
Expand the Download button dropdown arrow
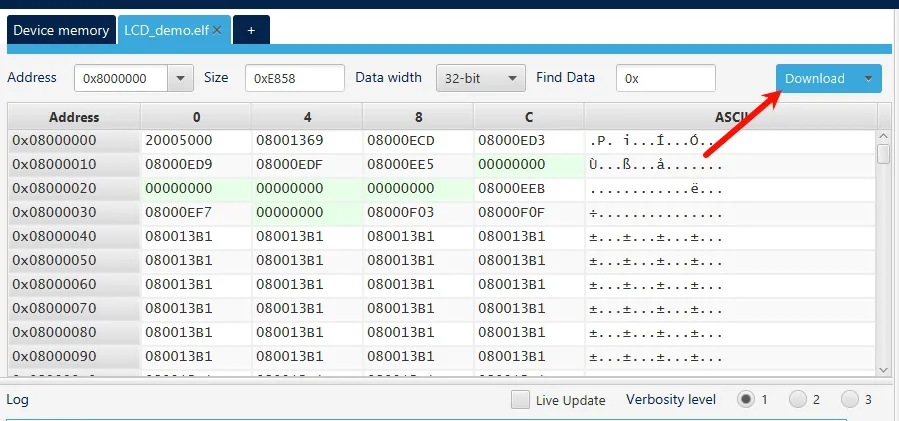click(x=869, y=79)
